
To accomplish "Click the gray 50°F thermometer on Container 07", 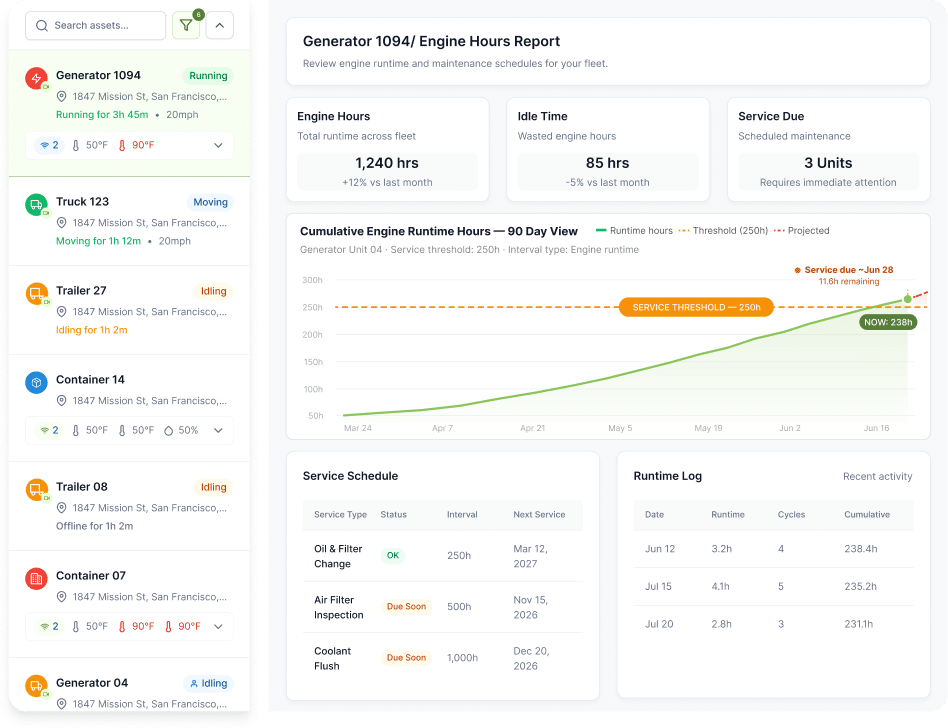I will click(x=76, y=626).
